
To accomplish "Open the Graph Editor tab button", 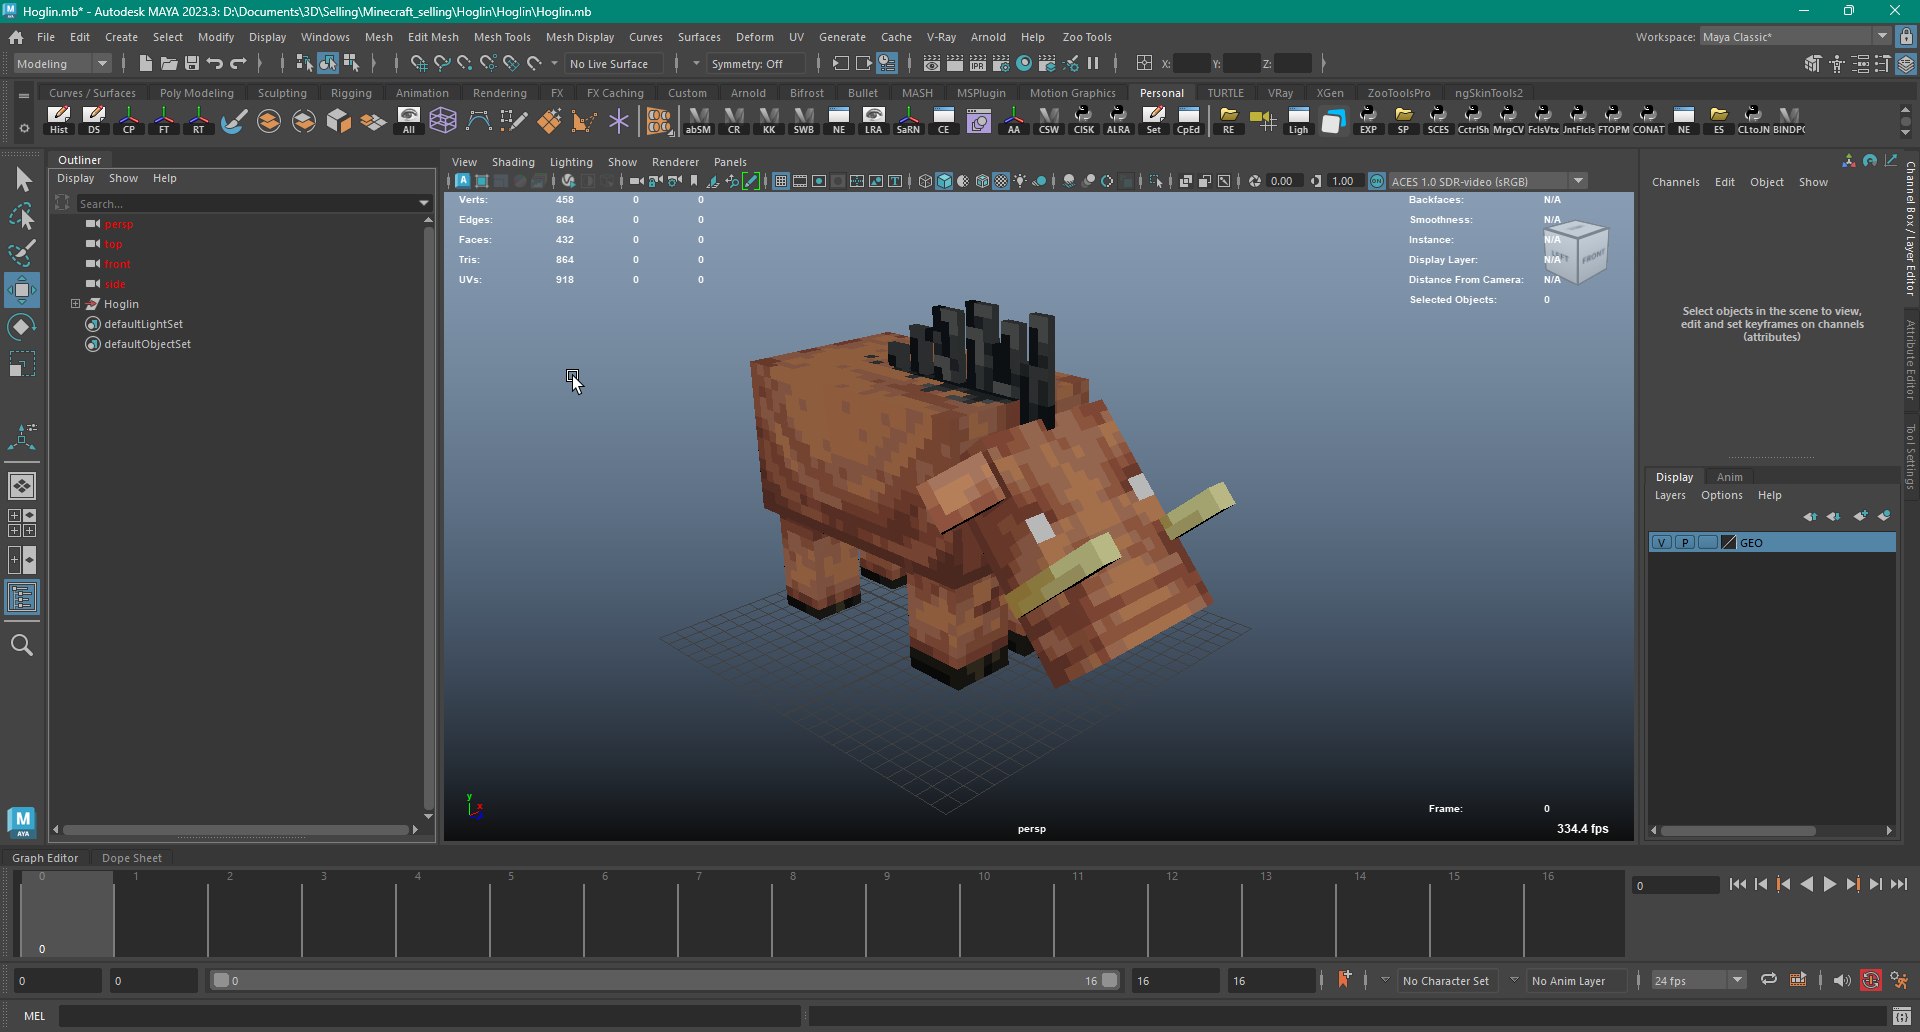I will (45, 858).
